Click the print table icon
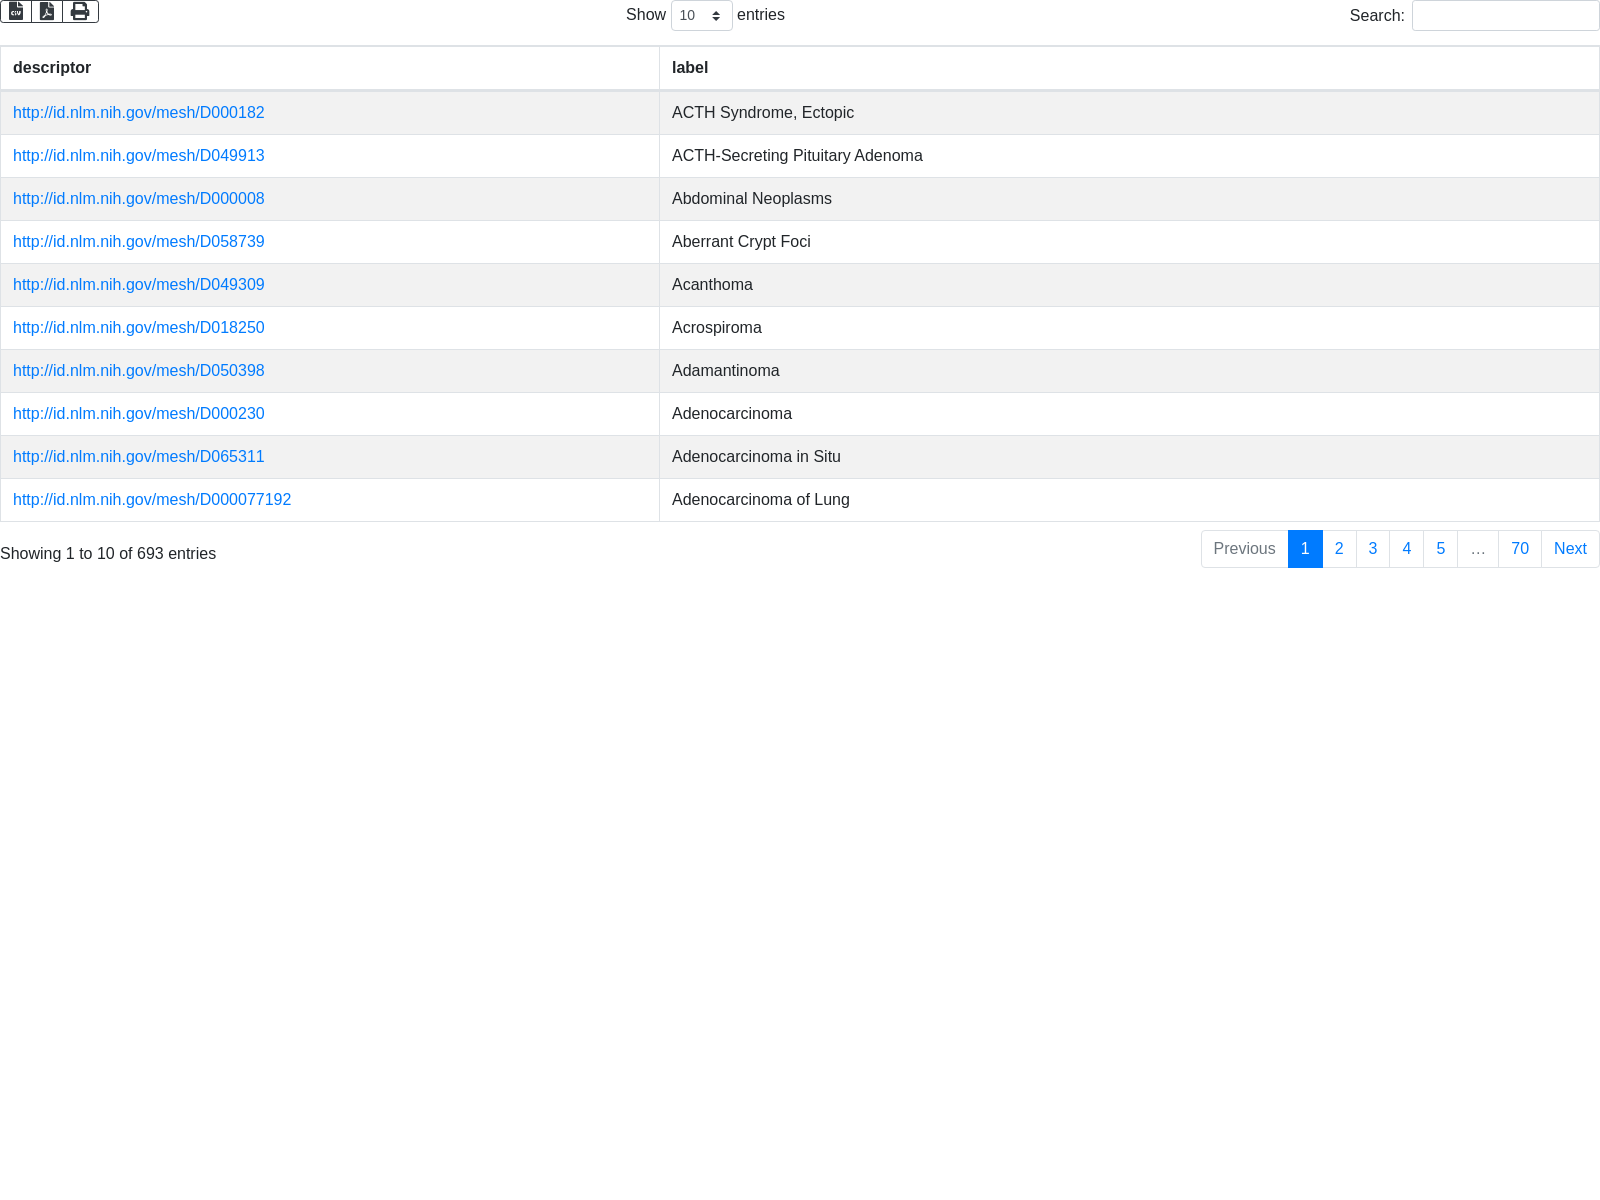 click(x=80, y=11)
